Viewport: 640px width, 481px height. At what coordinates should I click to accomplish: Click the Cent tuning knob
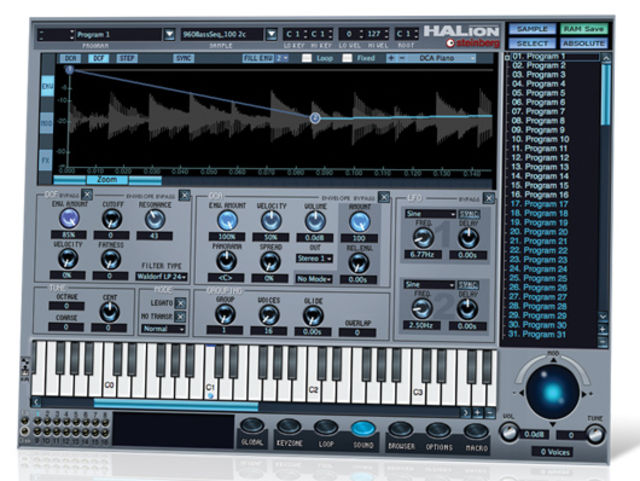pos(109,312)
